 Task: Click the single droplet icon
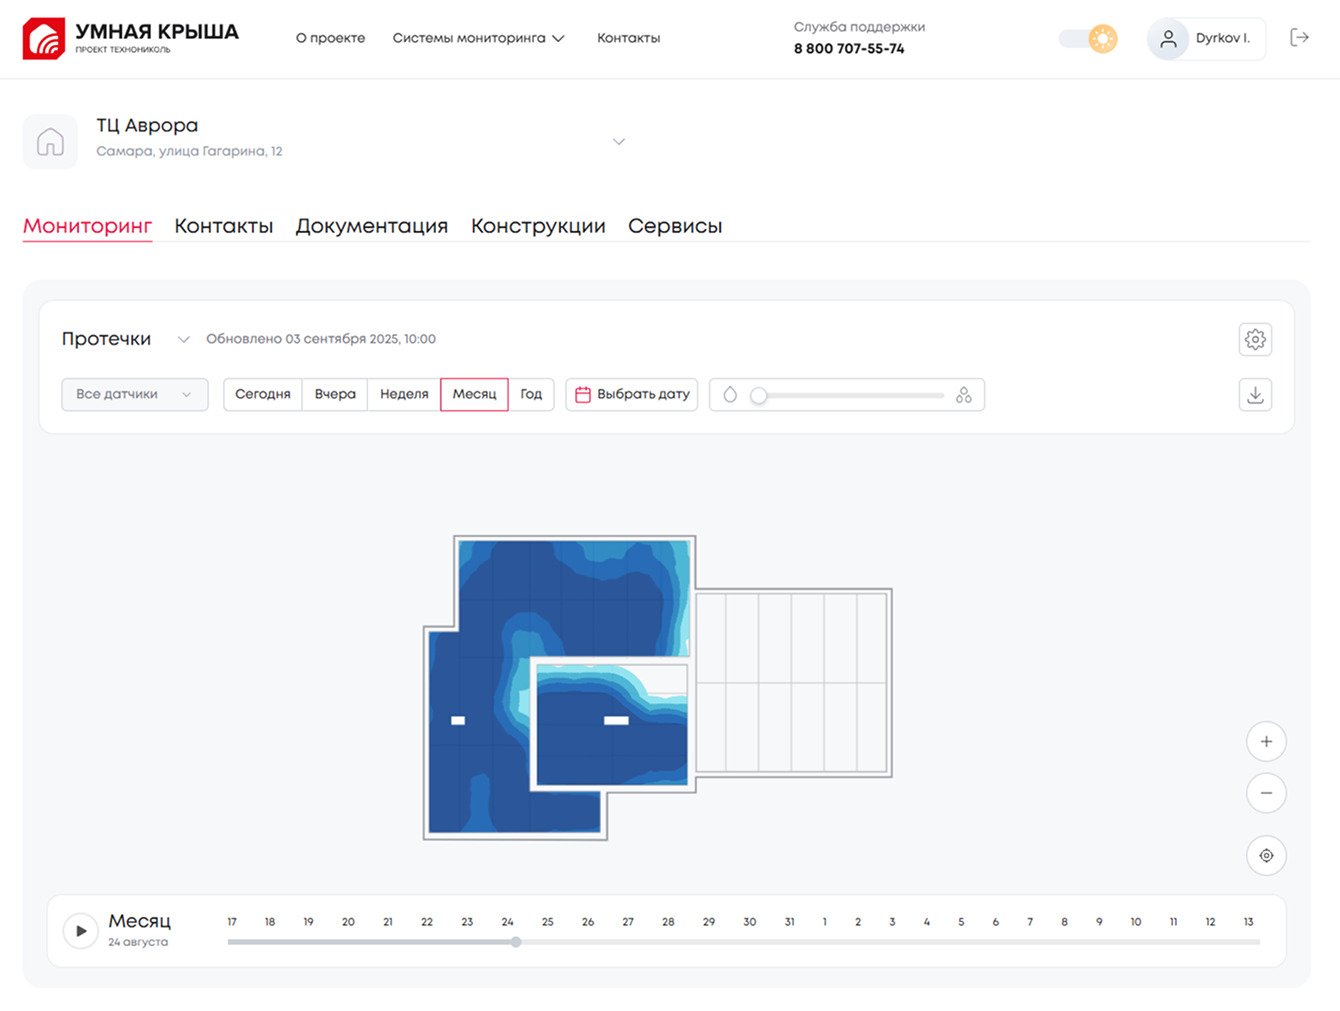[x=730, y=395]
